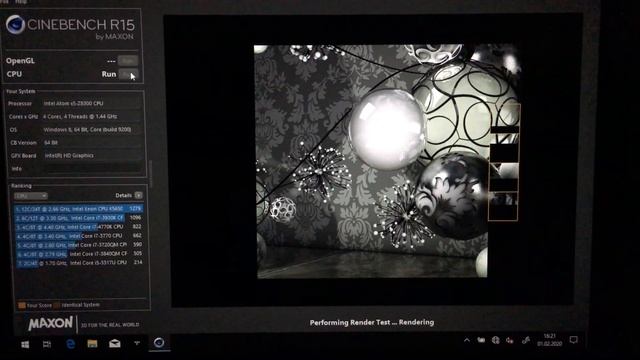
Task: Click the Details arrow button in Ranking
Action: 139,196
